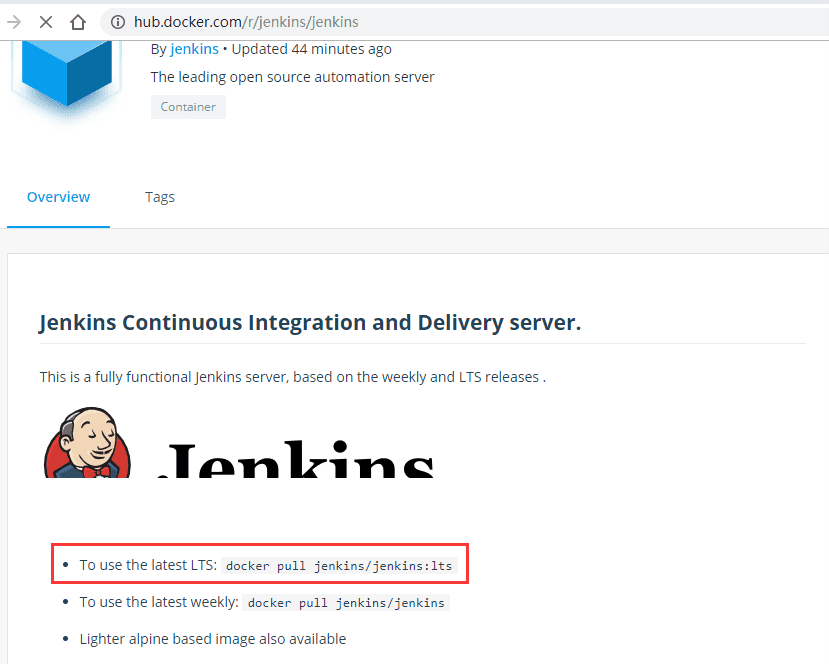Click 'The leading open source automation server' description
This screenshot has width=829, height=664.
(292, 77)
